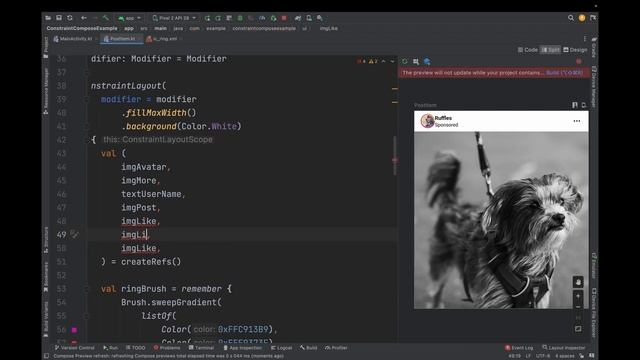Select the pan hand tool in preview
The height and width of the screenshot is (360, 640).
578,282
